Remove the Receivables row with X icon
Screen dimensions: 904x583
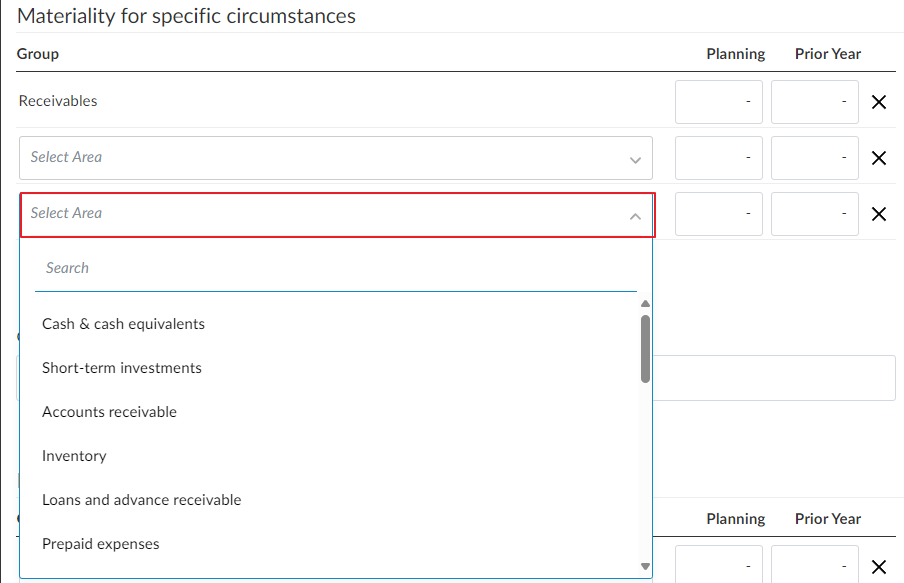[879, 102]
